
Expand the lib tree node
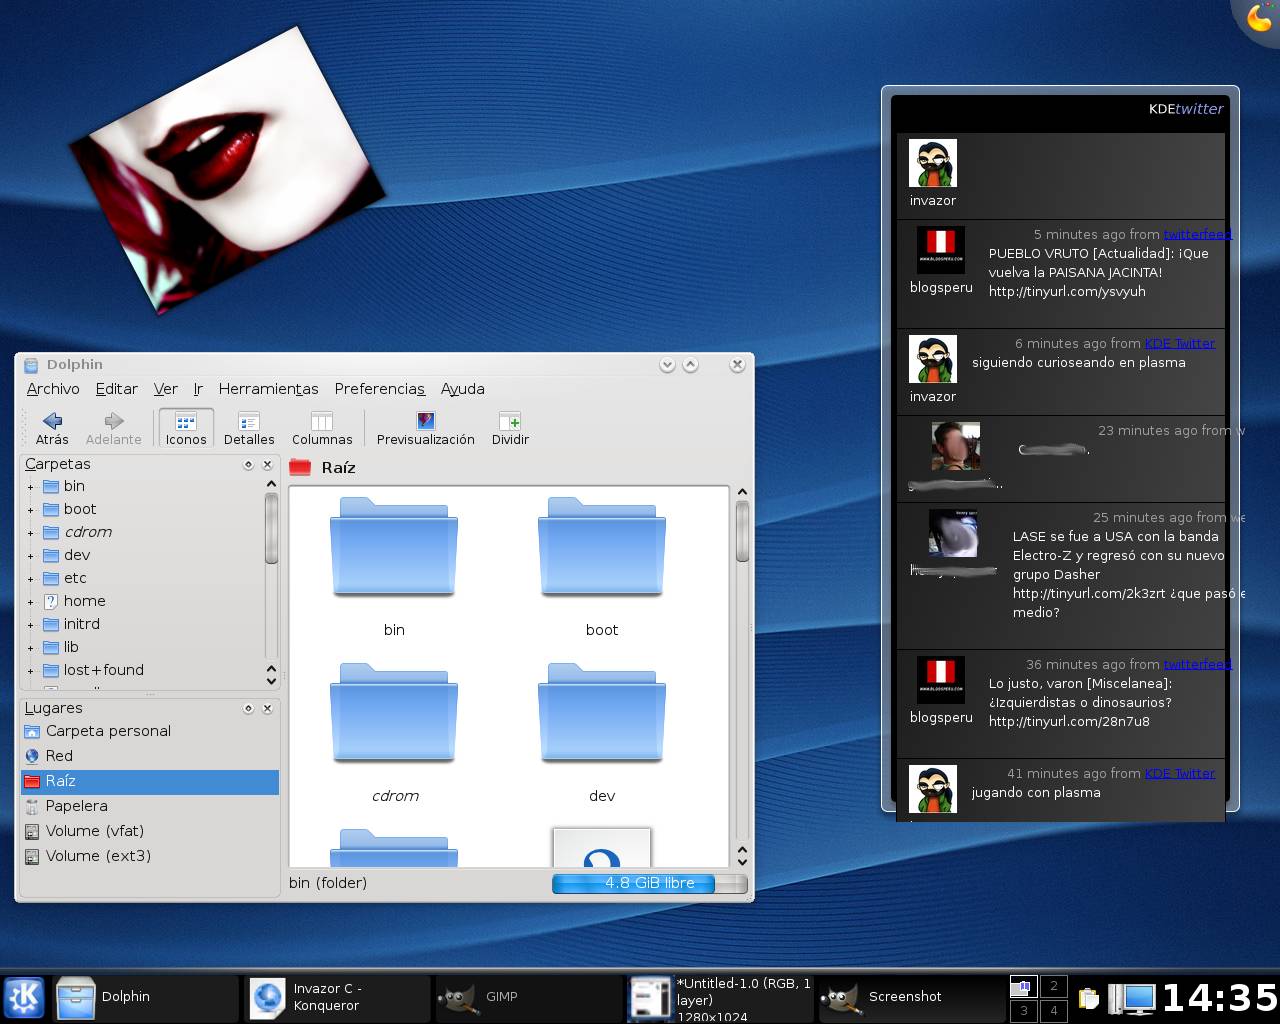click(x=30, y=648)
